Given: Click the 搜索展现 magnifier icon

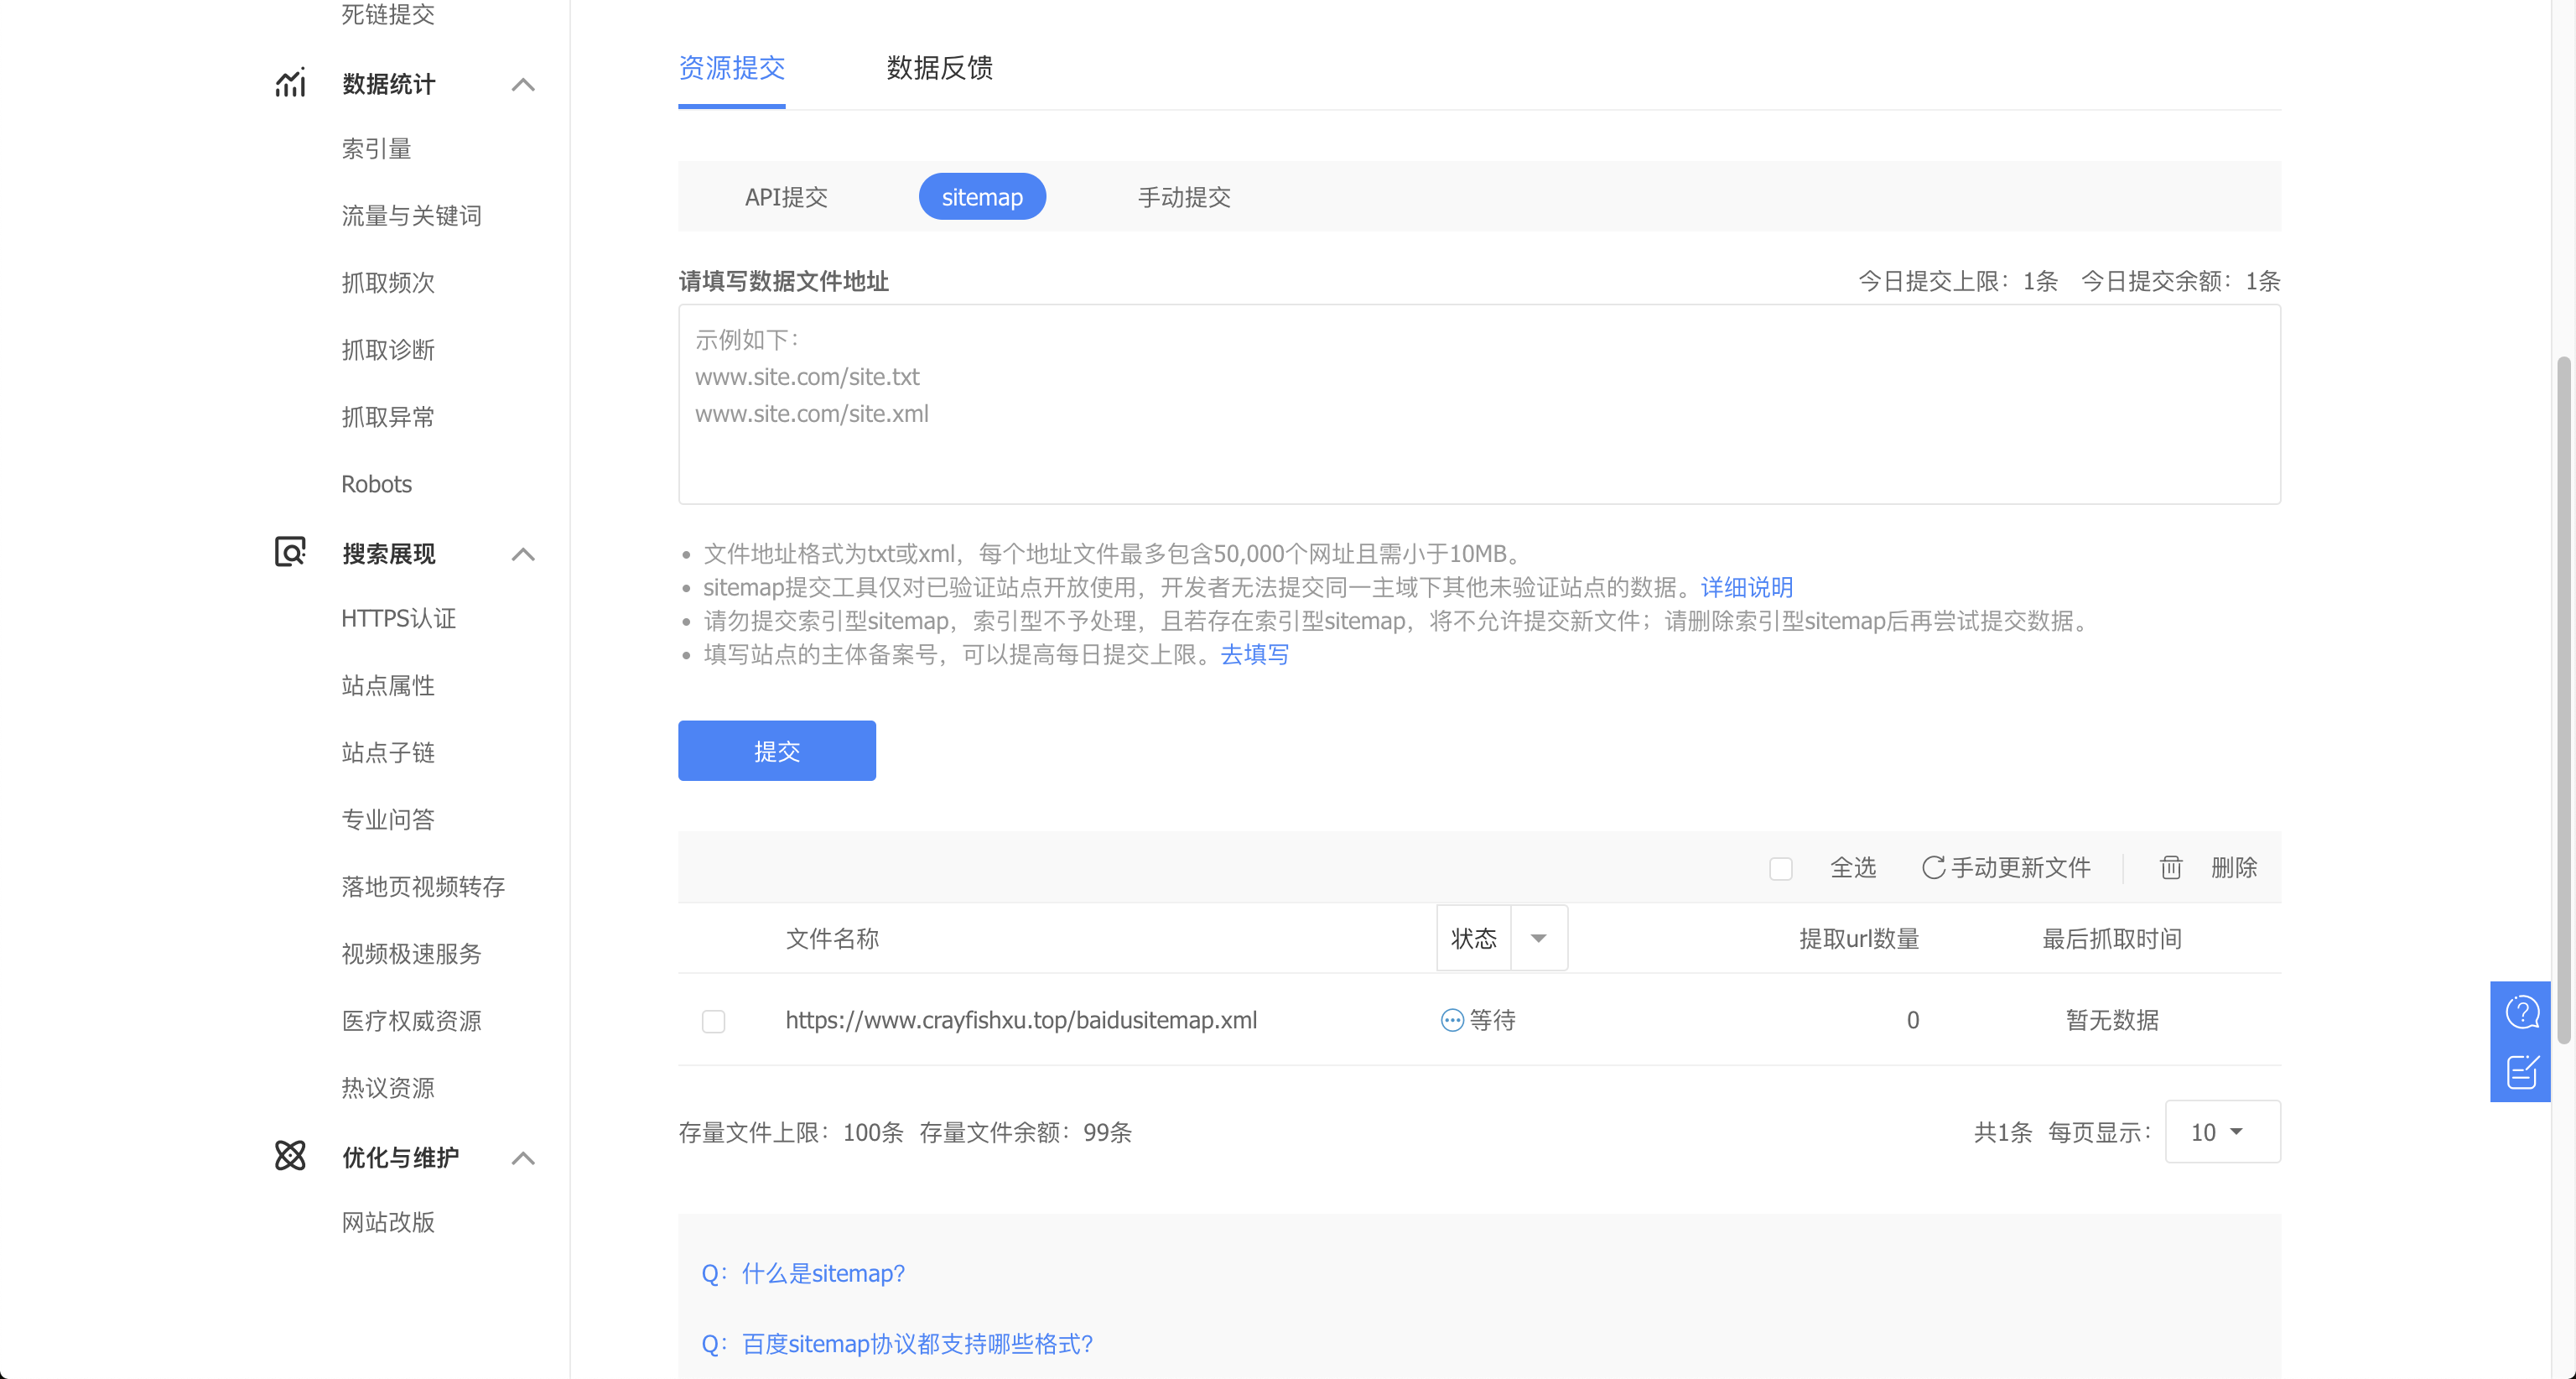Looking at the screenshot, I should click(x=290, y=552).
